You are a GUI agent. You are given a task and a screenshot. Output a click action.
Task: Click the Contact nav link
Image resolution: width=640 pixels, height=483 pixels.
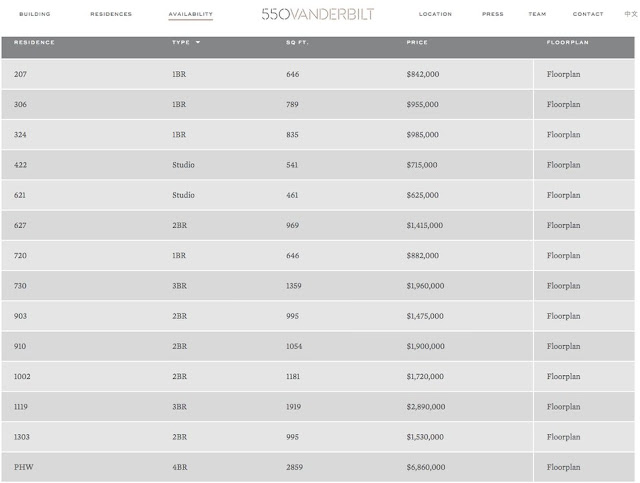pyautogui.click(x=588, y=14)
